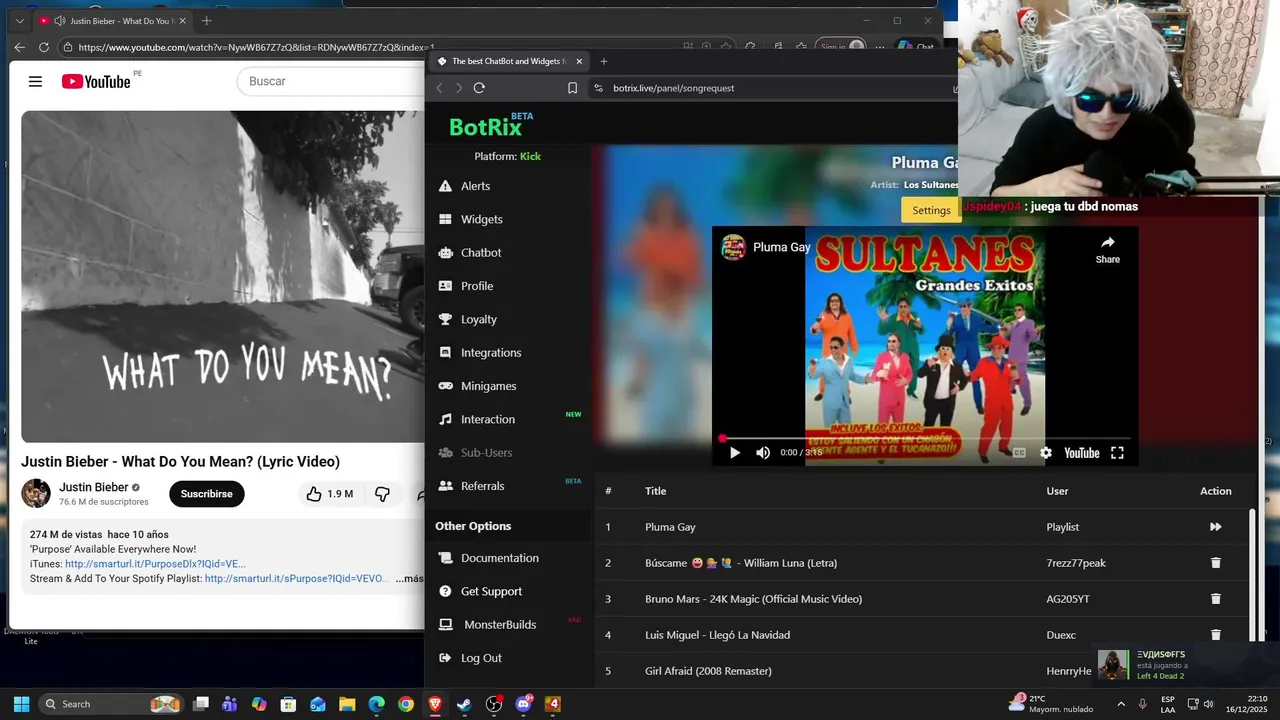Click the YouTube logo
The width and height of the screenshot is (1280, 720).
96,81
